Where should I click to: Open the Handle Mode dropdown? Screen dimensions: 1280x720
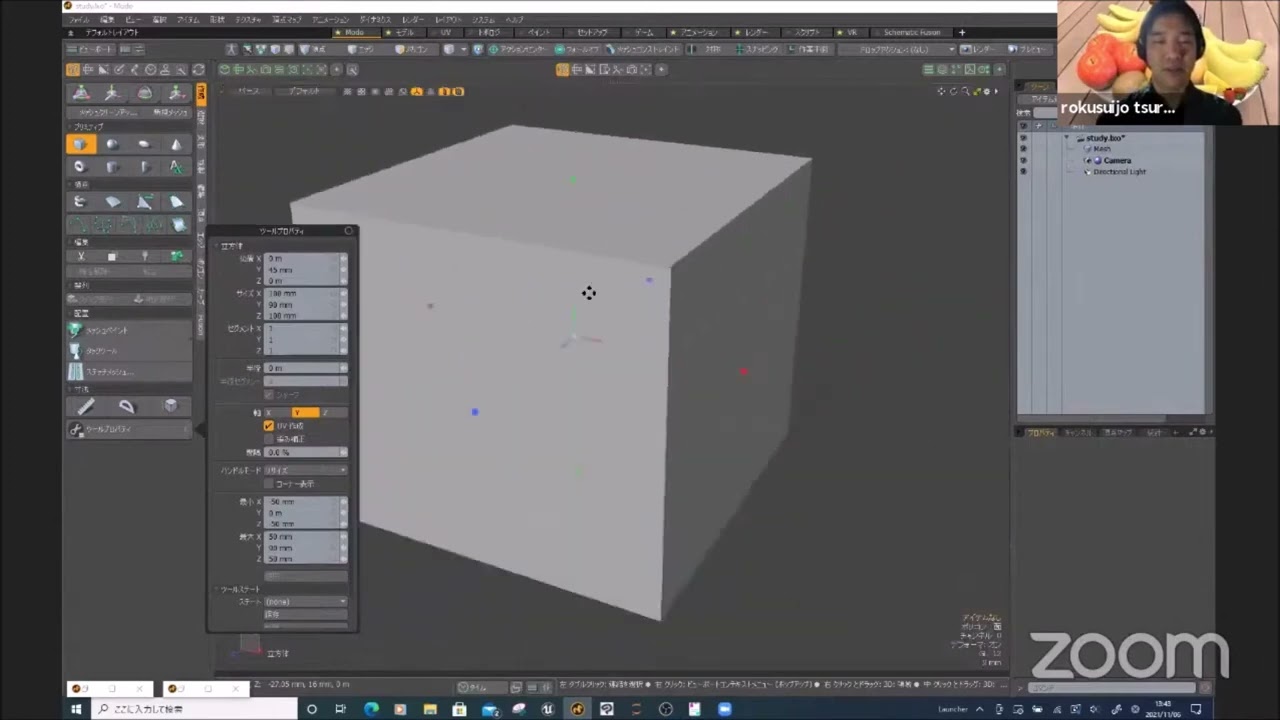point(305,470)
